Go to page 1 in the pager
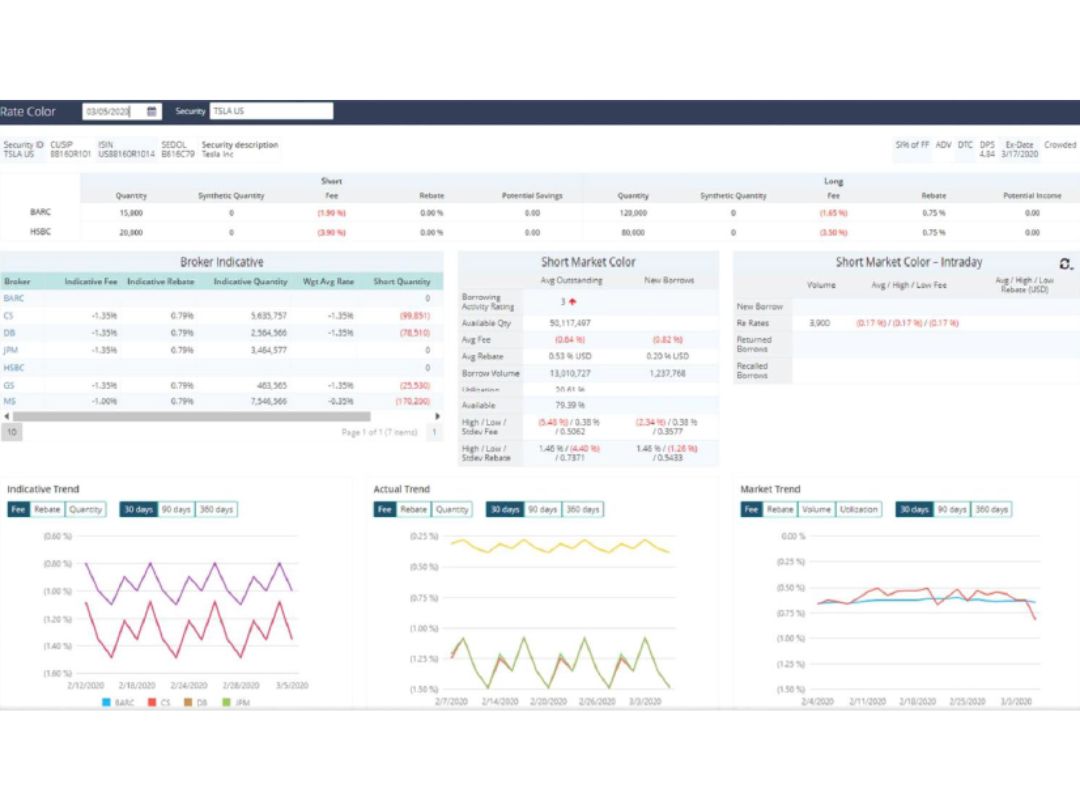Image resolution: width=1080 pixels, height=810 pixels. pyautogui.click(x=435, y=433)
